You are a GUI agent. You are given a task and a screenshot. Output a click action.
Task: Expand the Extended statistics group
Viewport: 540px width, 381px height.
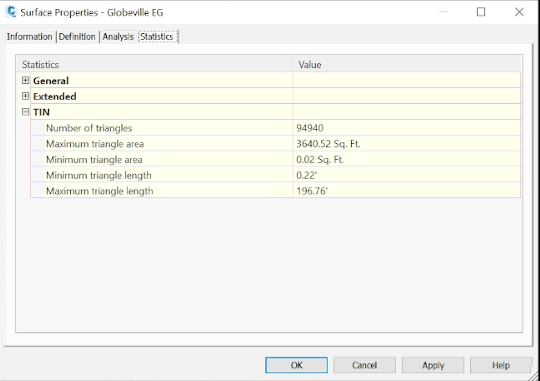click(25, 96)
